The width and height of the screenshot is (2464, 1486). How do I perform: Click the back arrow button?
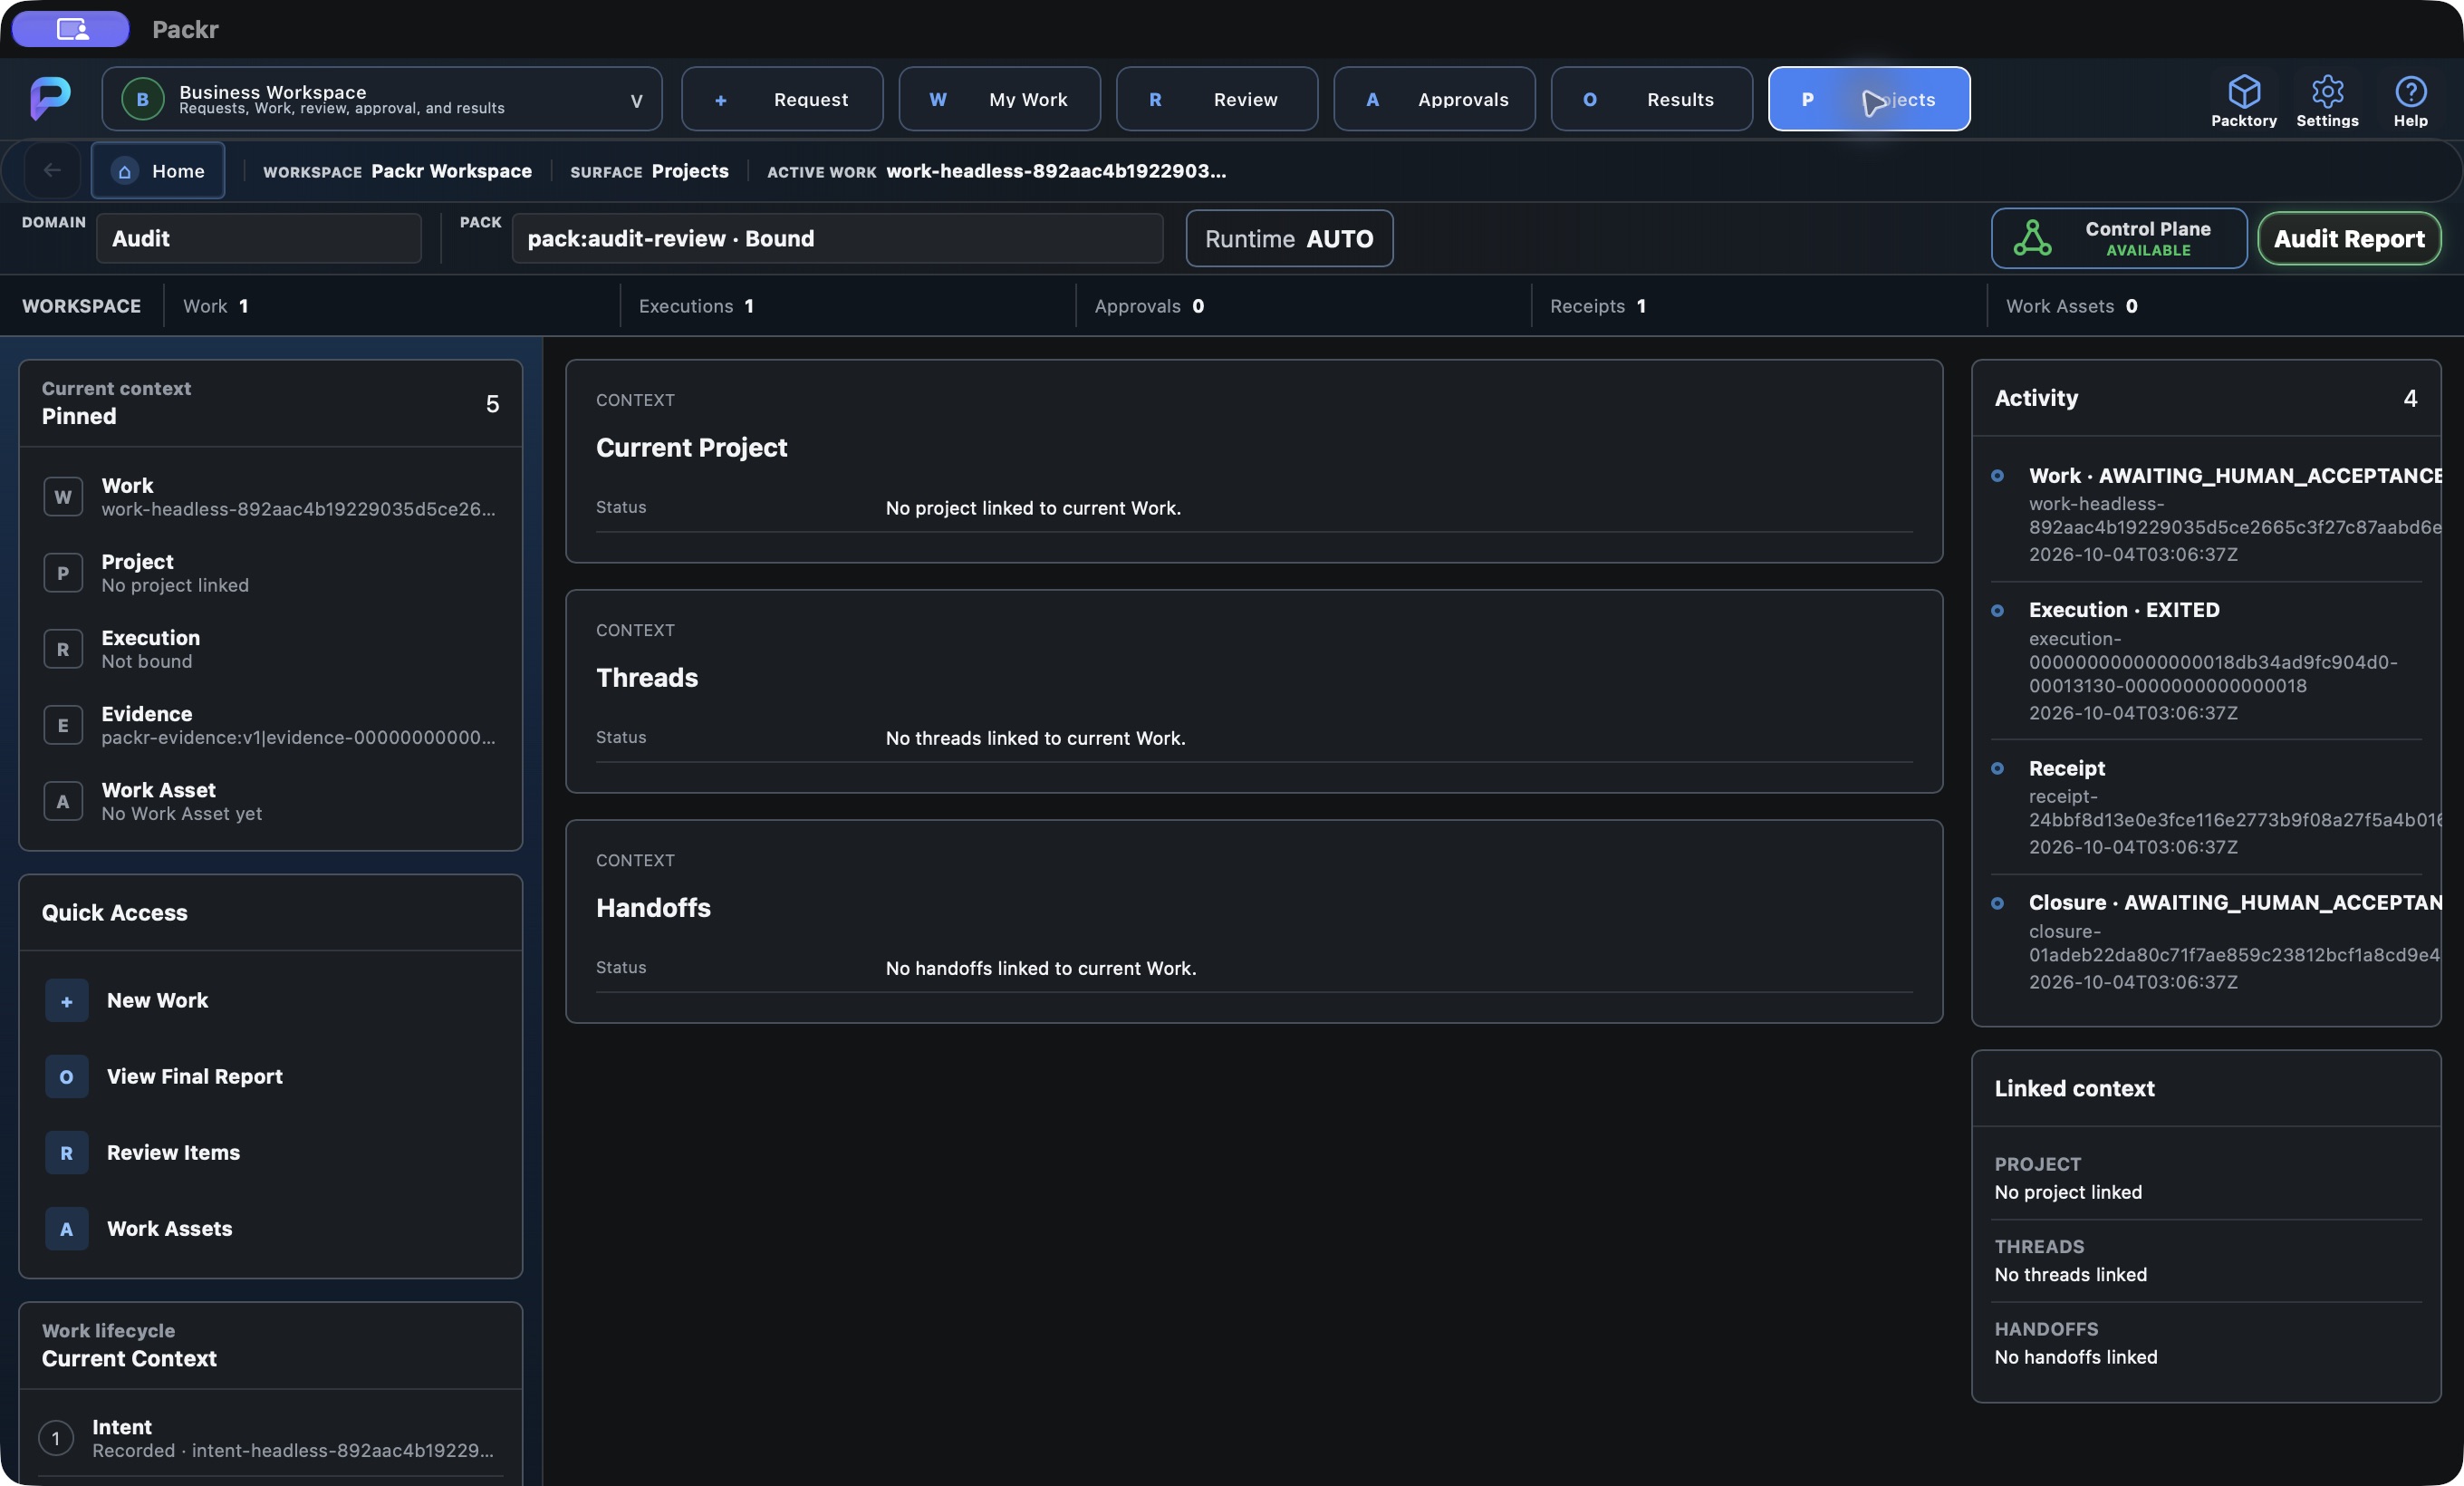(x=52, y=171)
